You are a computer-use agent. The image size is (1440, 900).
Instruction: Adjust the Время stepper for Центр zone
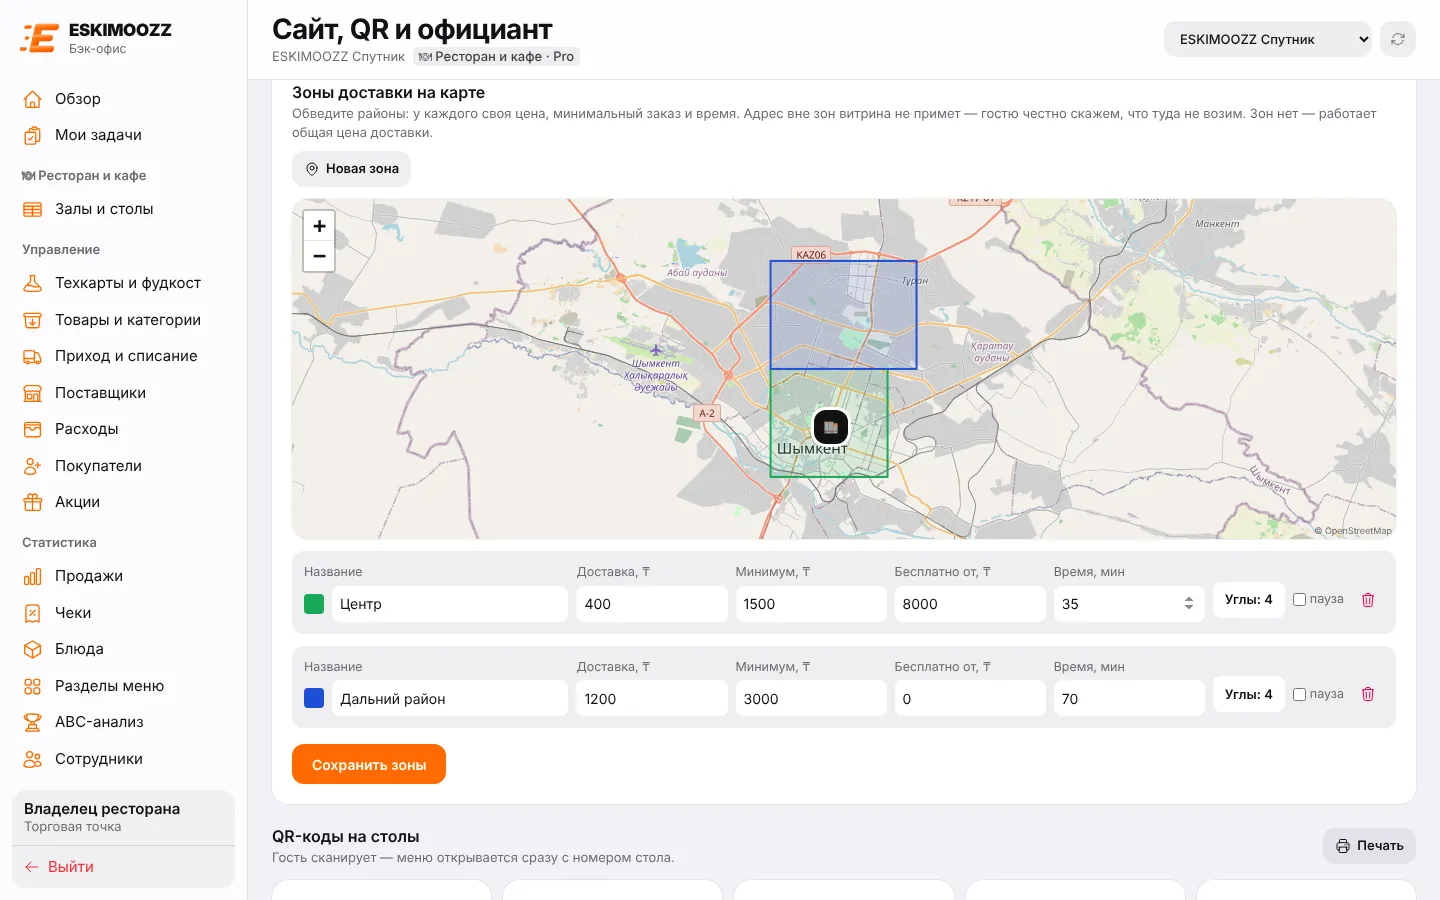[1188, 604]
